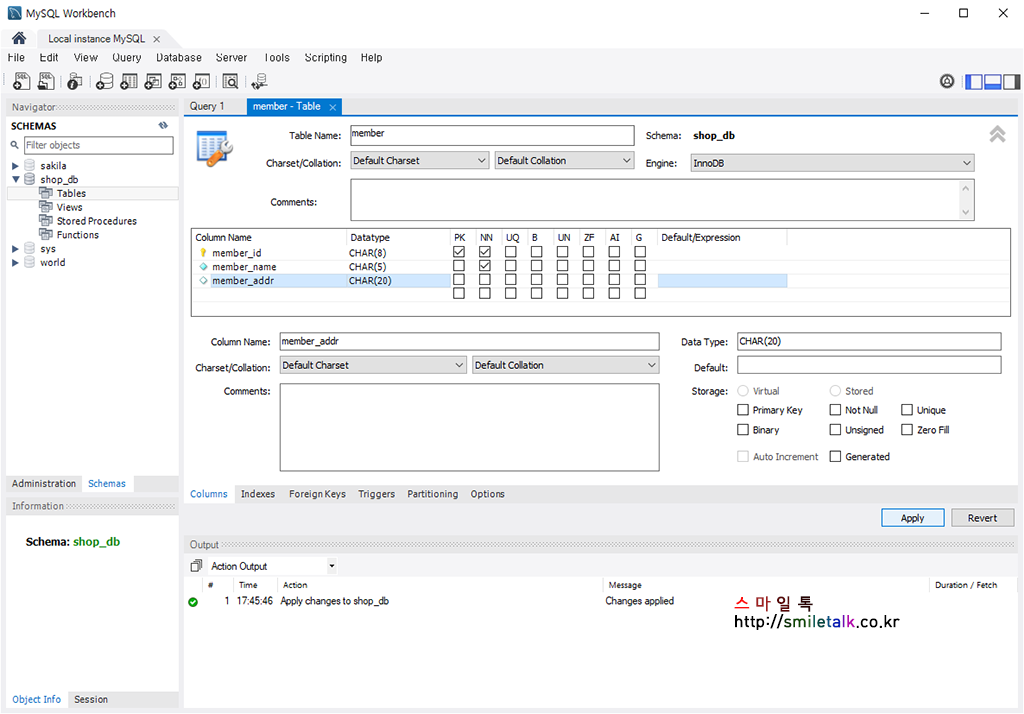Select the sakila schema database icon
Image resolution: width=1024 pixels, height=714 pixels.
29,165
